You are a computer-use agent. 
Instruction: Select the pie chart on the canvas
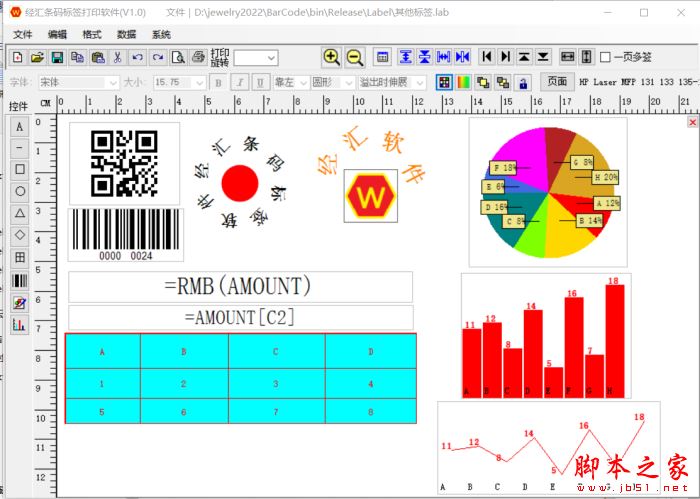tap(548, 192)
